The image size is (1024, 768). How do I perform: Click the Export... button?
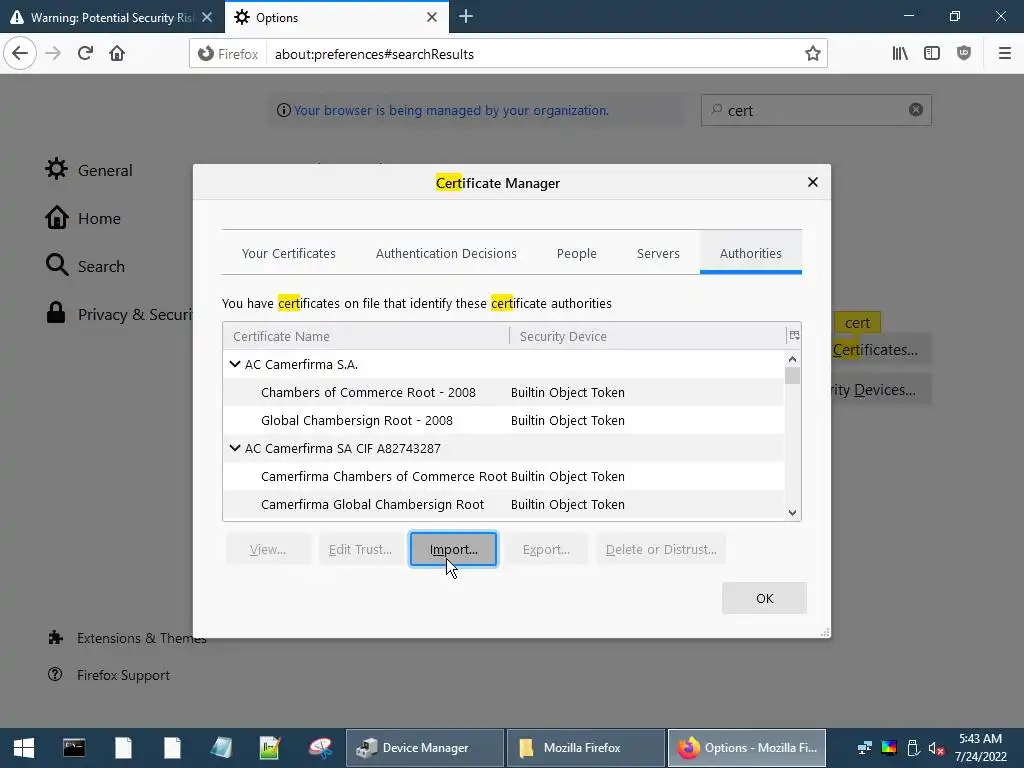pos(546,549)
